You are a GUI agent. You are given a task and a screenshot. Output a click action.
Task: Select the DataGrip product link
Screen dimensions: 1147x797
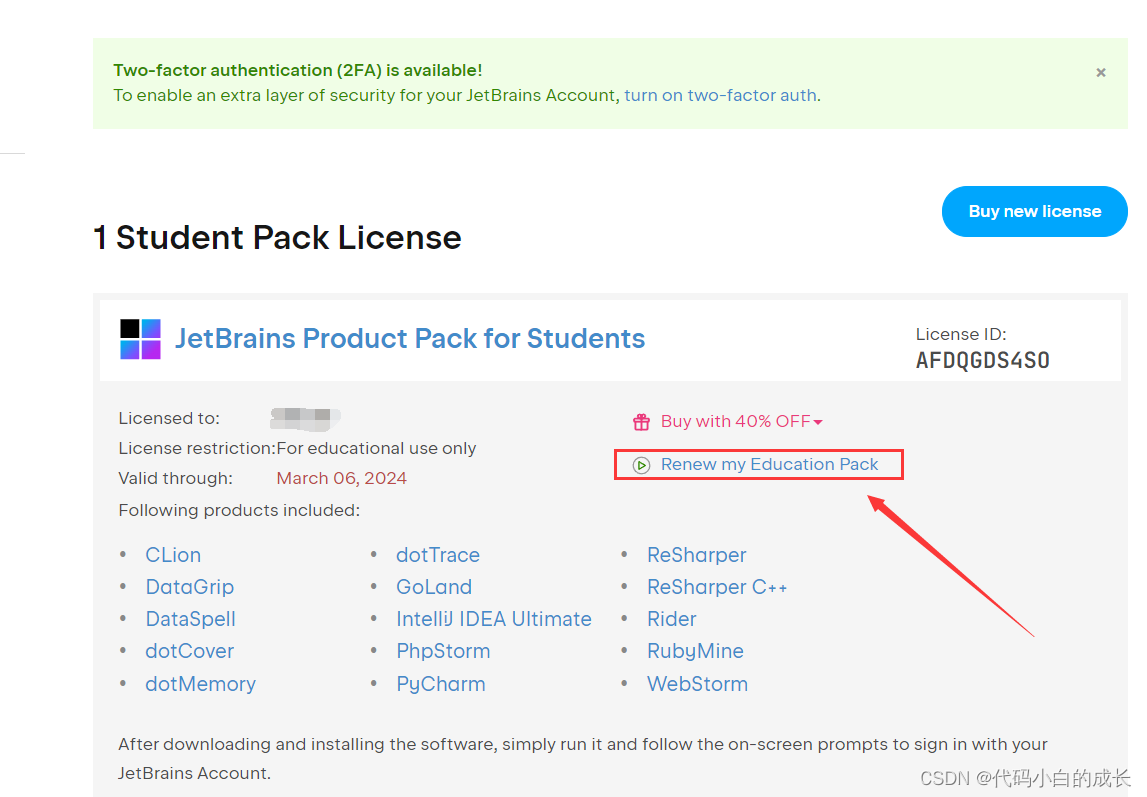(190, 587)
